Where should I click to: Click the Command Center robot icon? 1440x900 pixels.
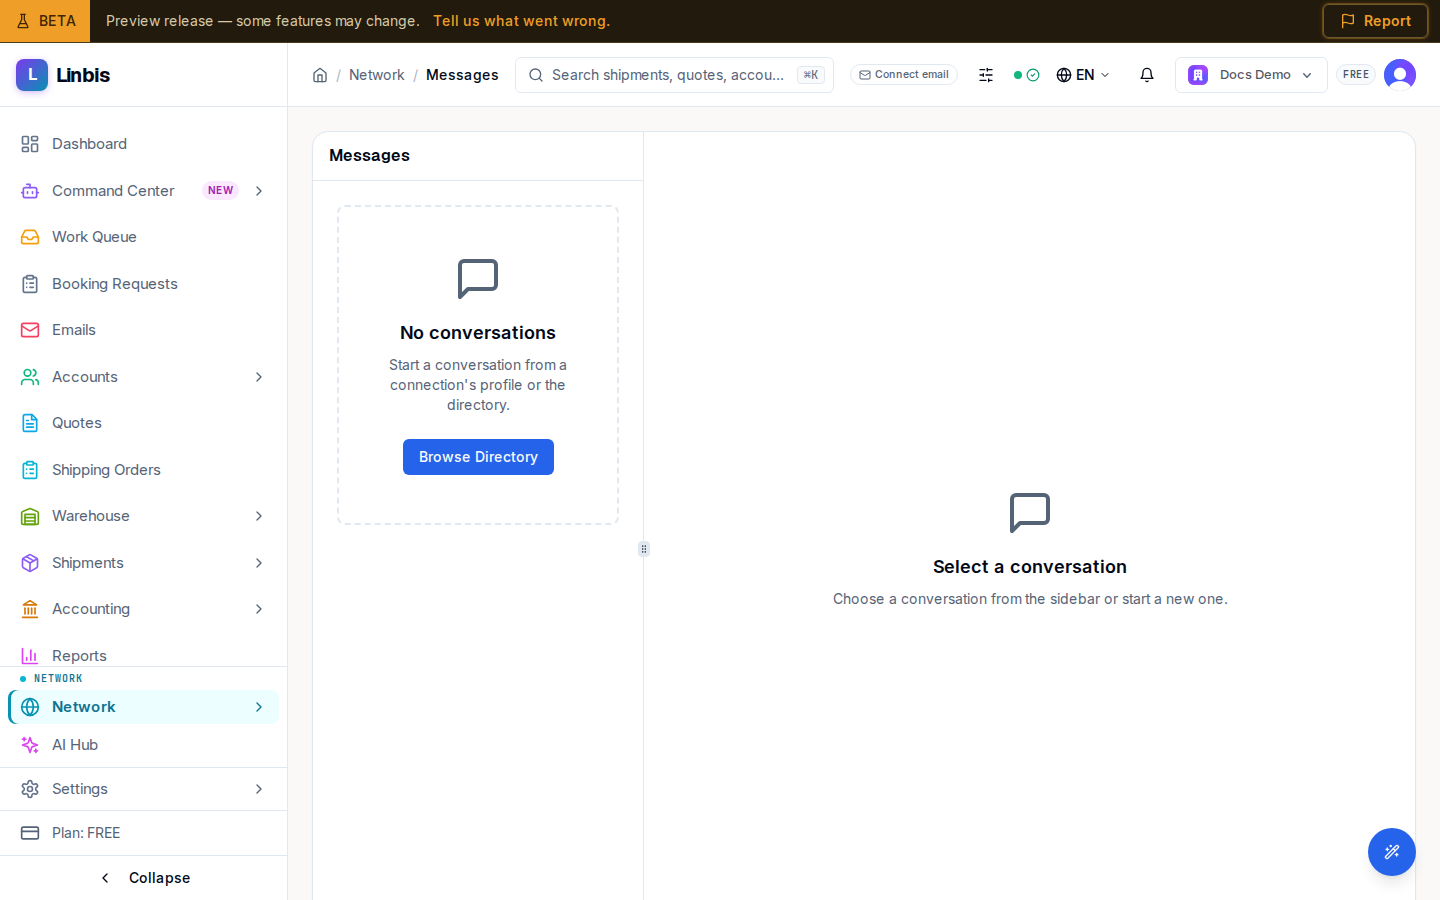(30, 191)
